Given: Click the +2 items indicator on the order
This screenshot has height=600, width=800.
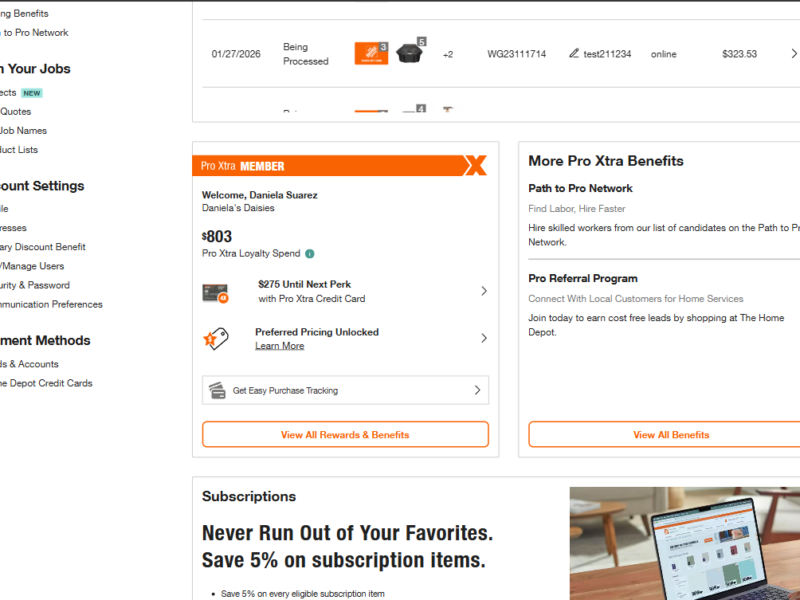Looking at the screenshot, I should pyautogui.click(x=447, y=54).
